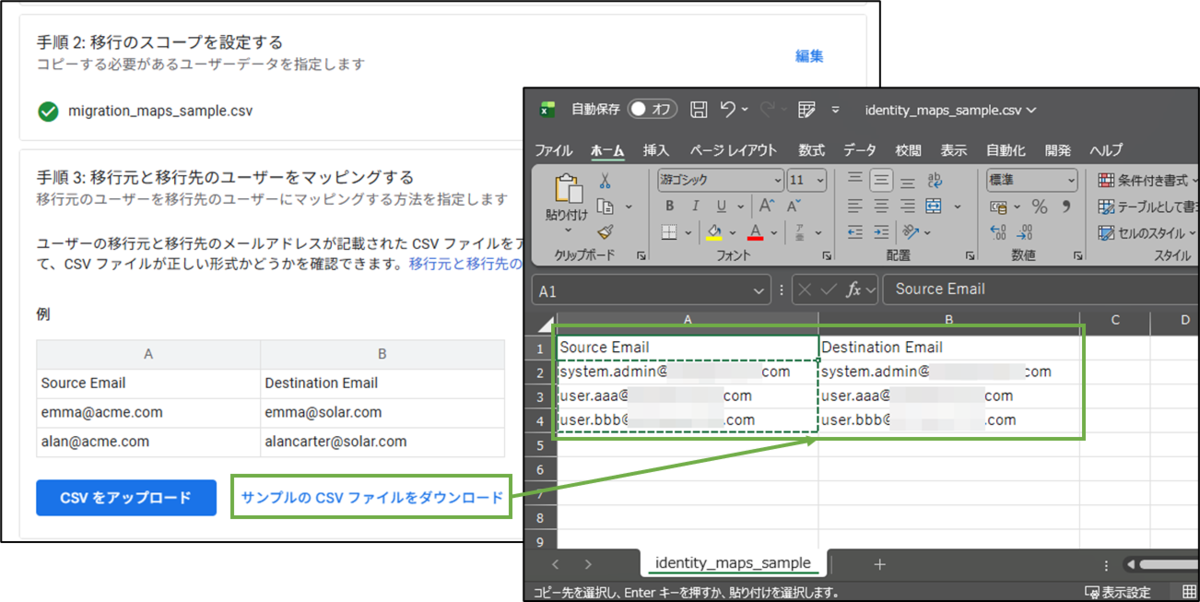
Task: Click the cell borders icon
Action: 669,233
